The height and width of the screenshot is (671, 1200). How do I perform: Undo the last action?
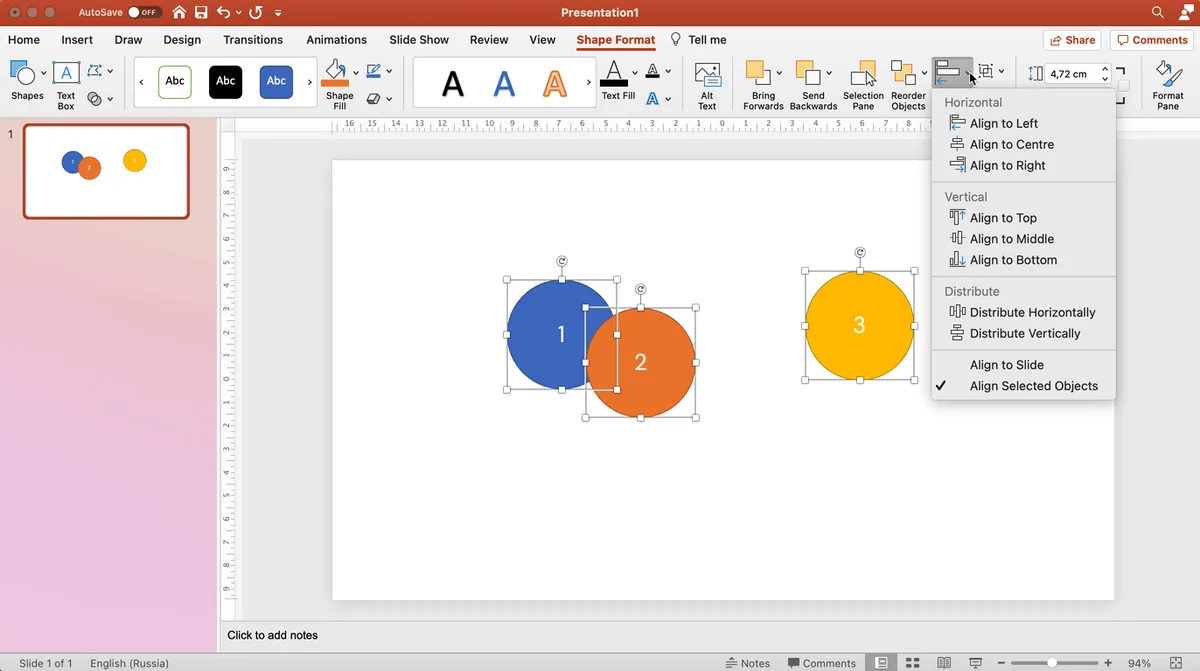point(224,13)
